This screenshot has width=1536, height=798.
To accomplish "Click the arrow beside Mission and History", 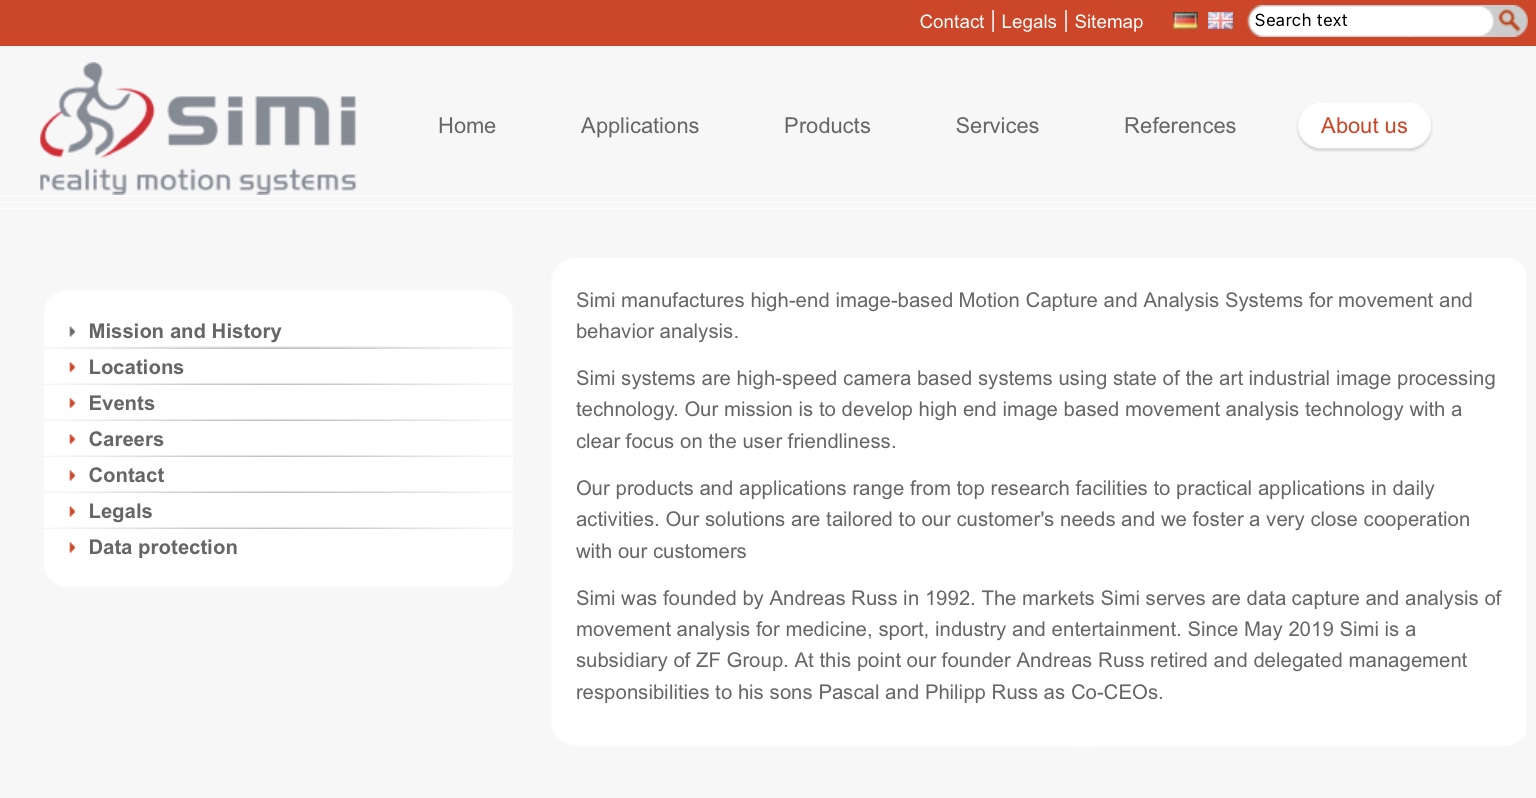I will click(x=72, y=331).
